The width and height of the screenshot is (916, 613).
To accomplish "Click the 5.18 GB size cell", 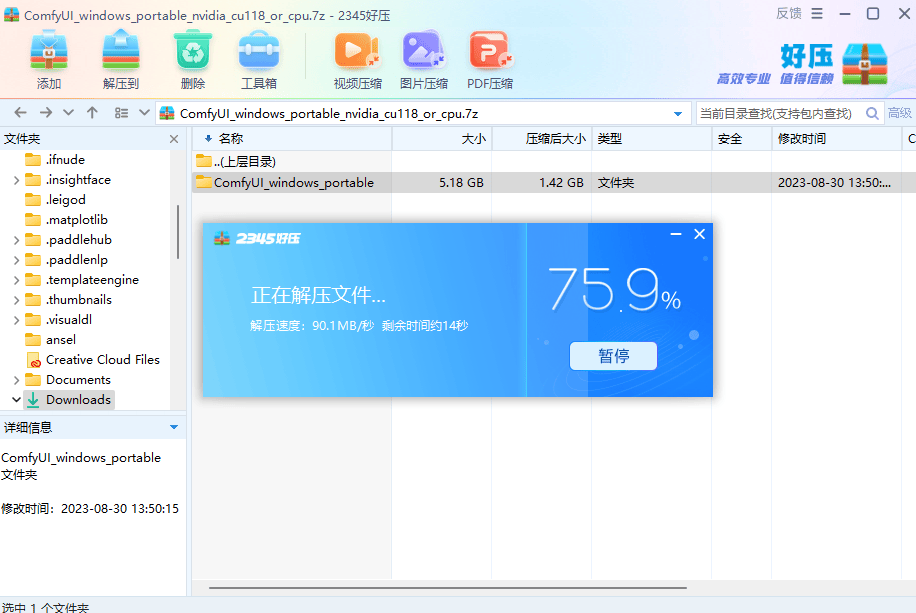I will coord(461,183).
